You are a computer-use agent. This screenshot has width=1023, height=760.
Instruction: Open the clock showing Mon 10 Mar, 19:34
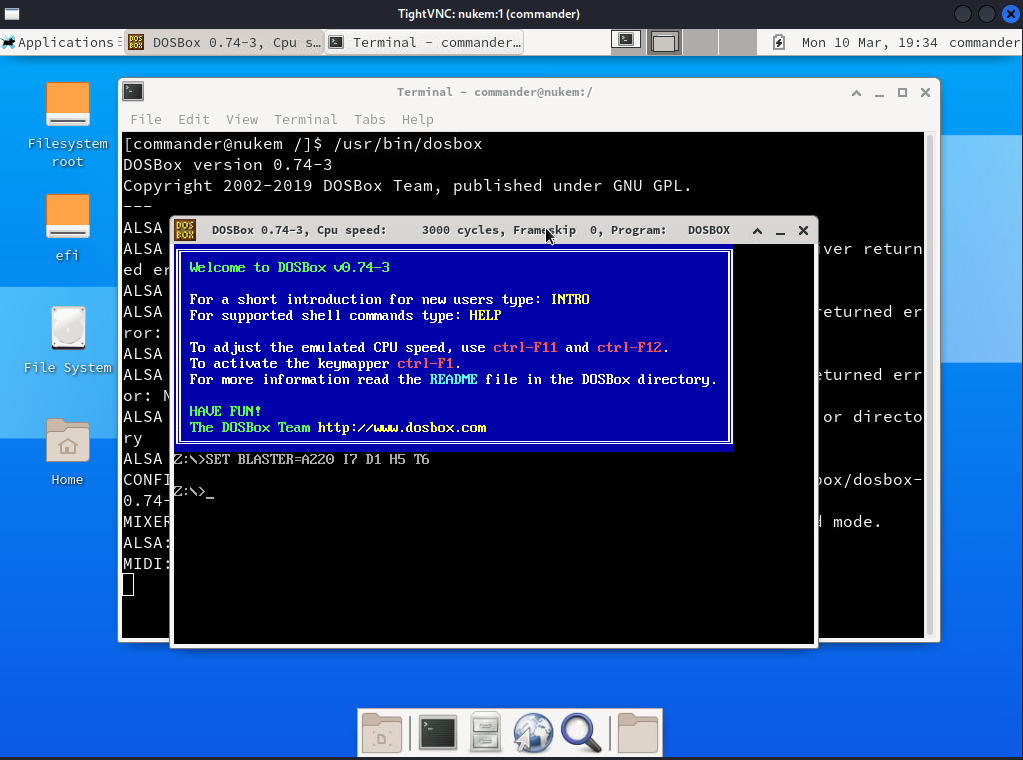coord(869,42)
